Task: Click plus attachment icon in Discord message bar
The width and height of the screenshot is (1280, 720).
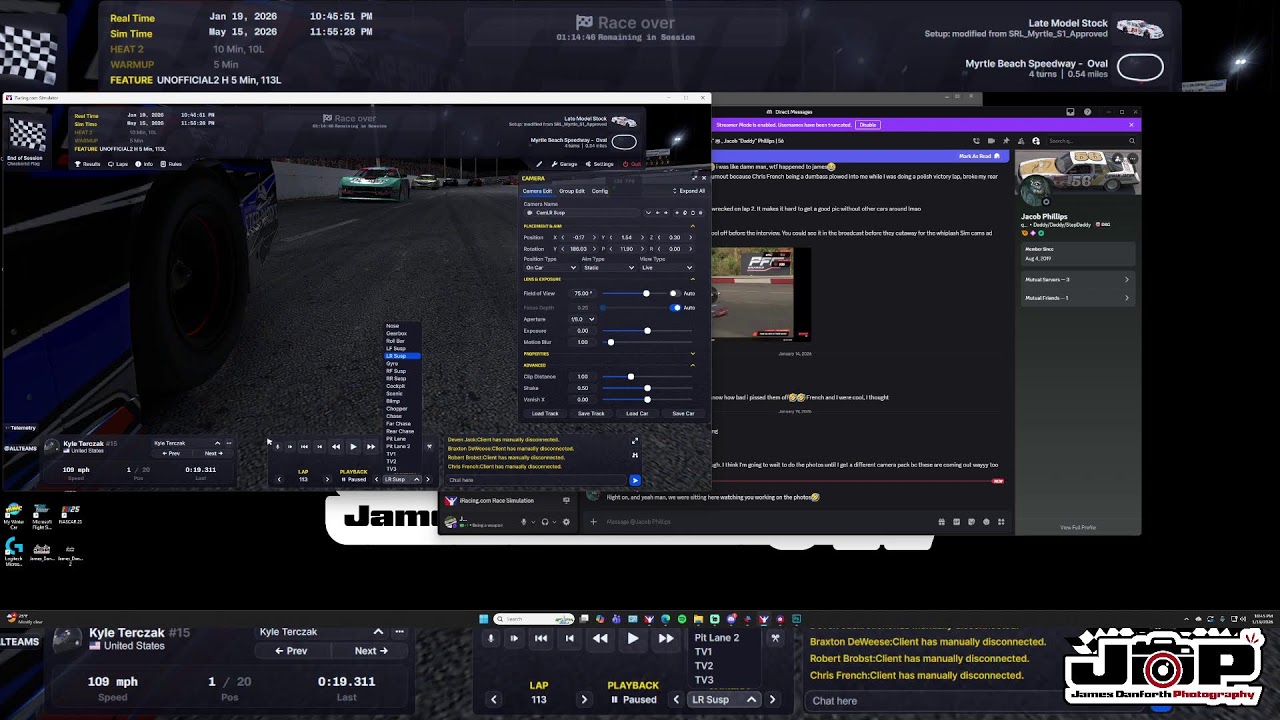Action: click(593, 522)
